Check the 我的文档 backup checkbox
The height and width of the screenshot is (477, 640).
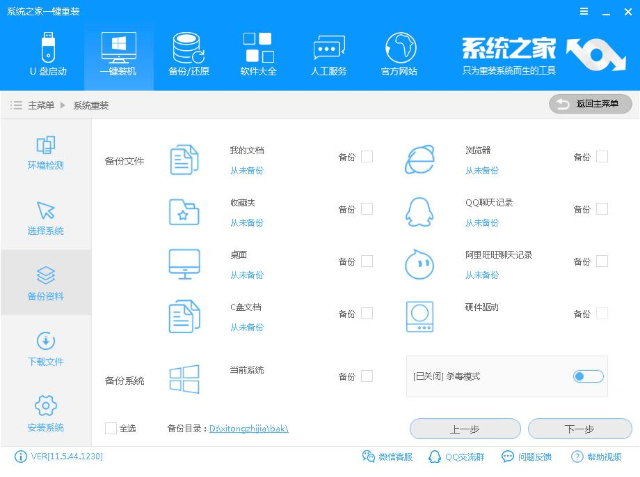[x=367, y=157]
